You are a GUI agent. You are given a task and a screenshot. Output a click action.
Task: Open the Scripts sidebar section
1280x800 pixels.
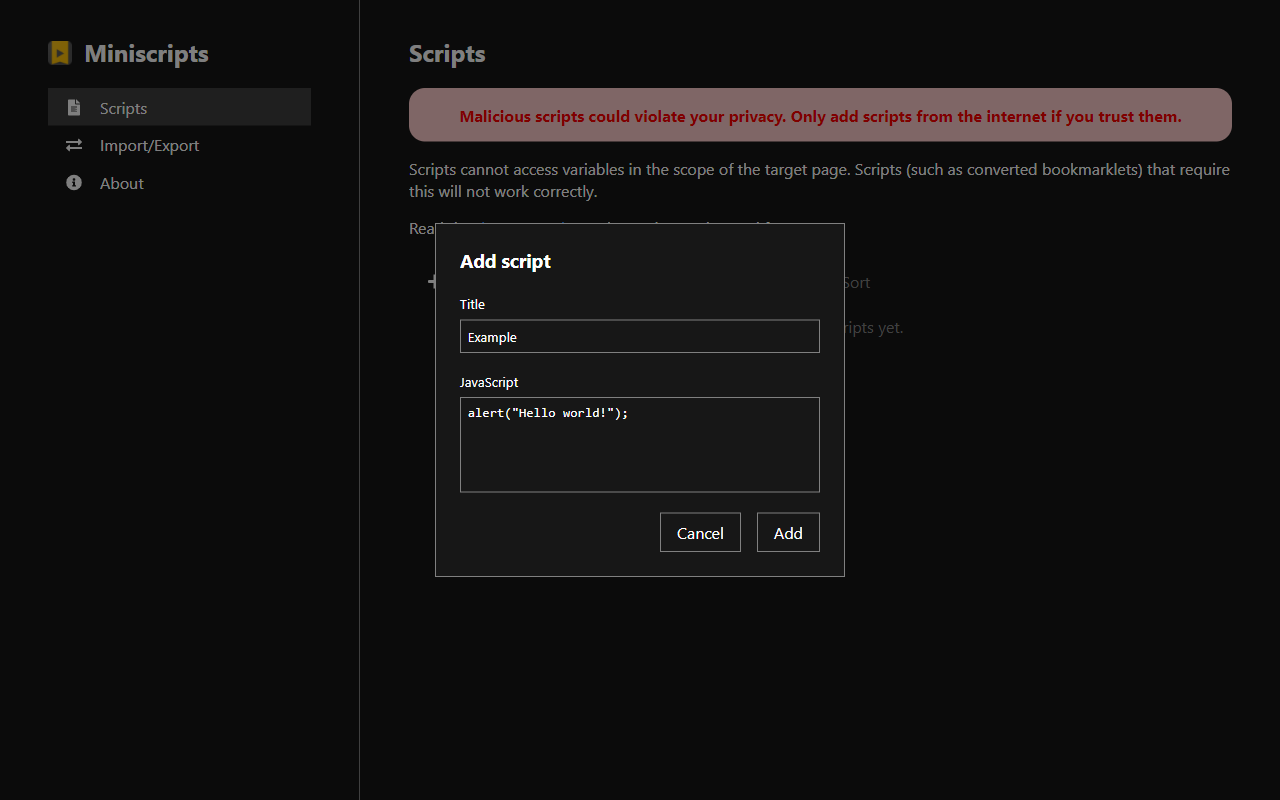179,107
